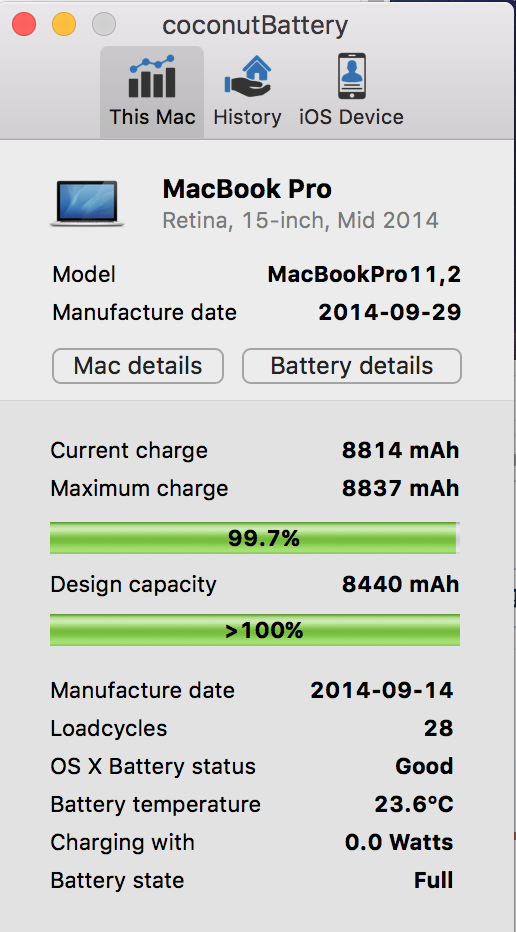Click the Loadcycles count of 28
Image resolution: width=516 pixels, height=932 pixels.
pos(439,728)
